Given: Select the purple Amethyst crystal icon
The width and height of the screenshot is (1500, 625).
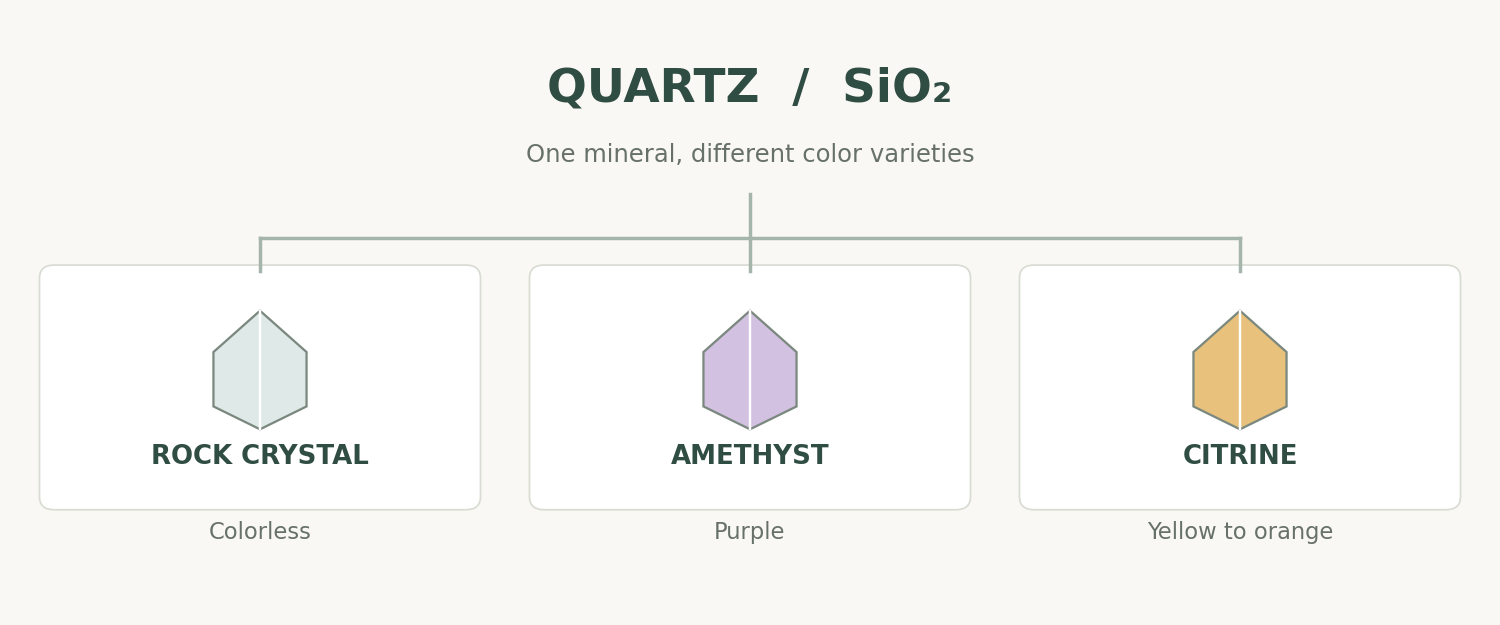Looking at the screenshot, I should 750,370.
